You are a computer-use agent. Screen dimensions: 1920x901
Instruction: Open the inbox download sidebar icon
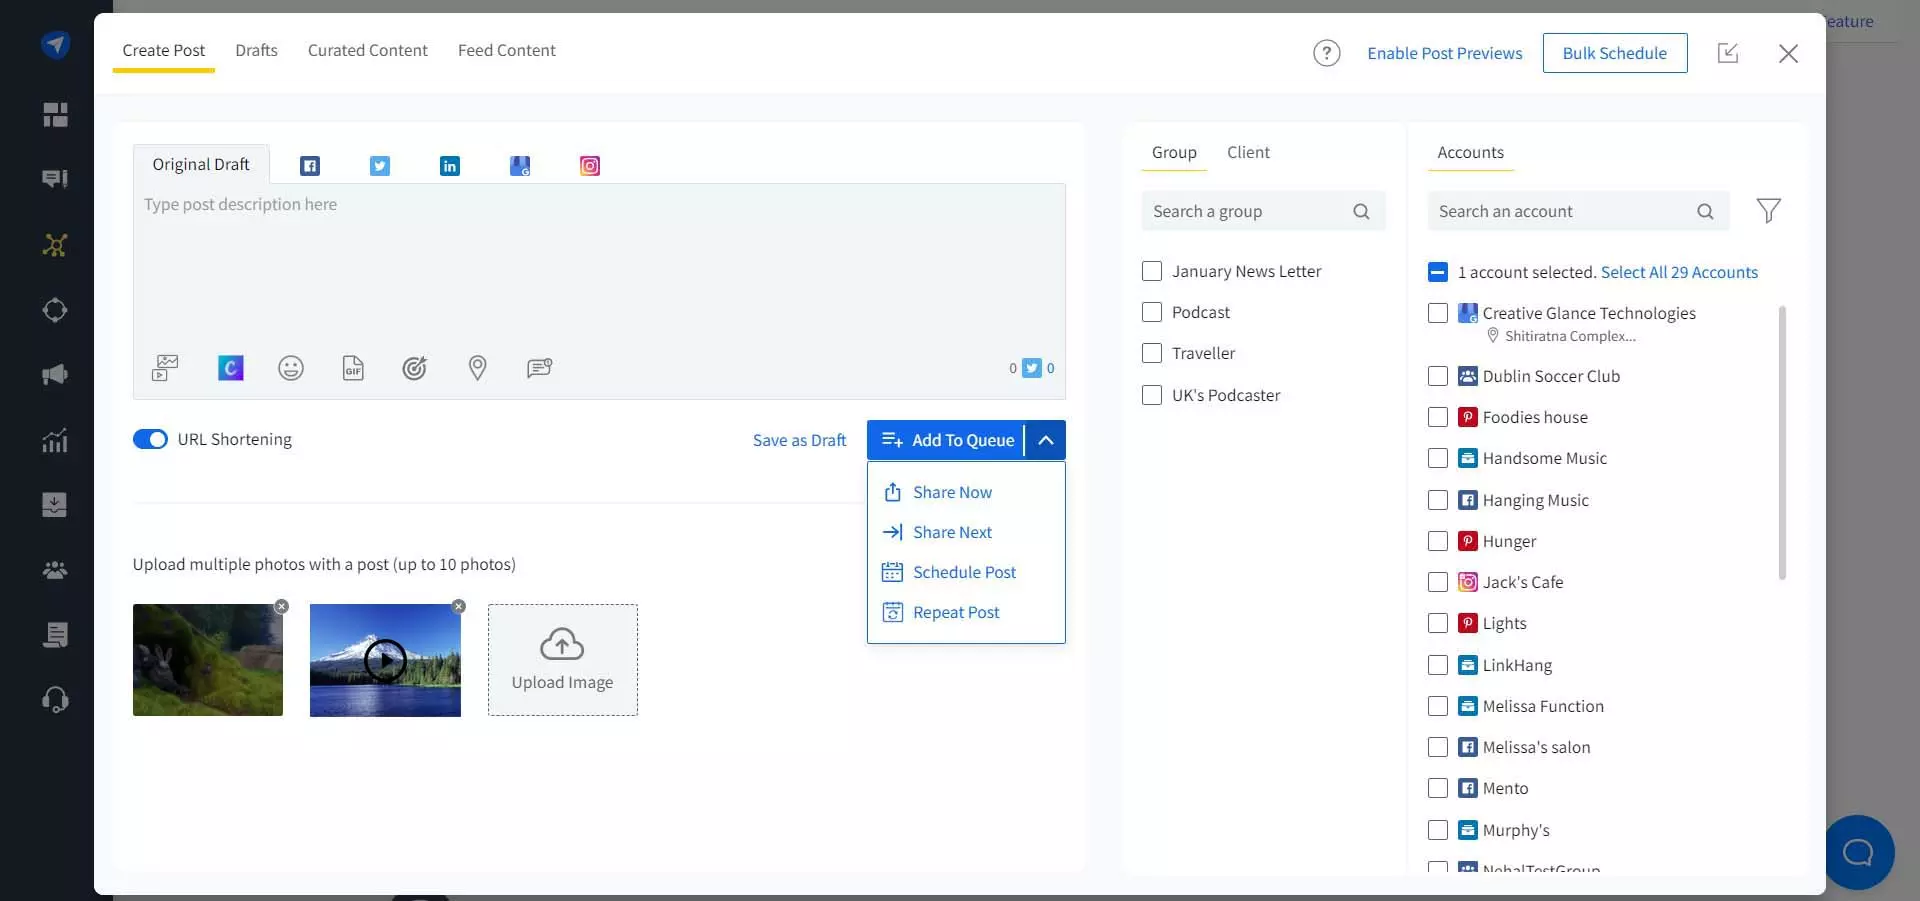click(x=55, y=505)
